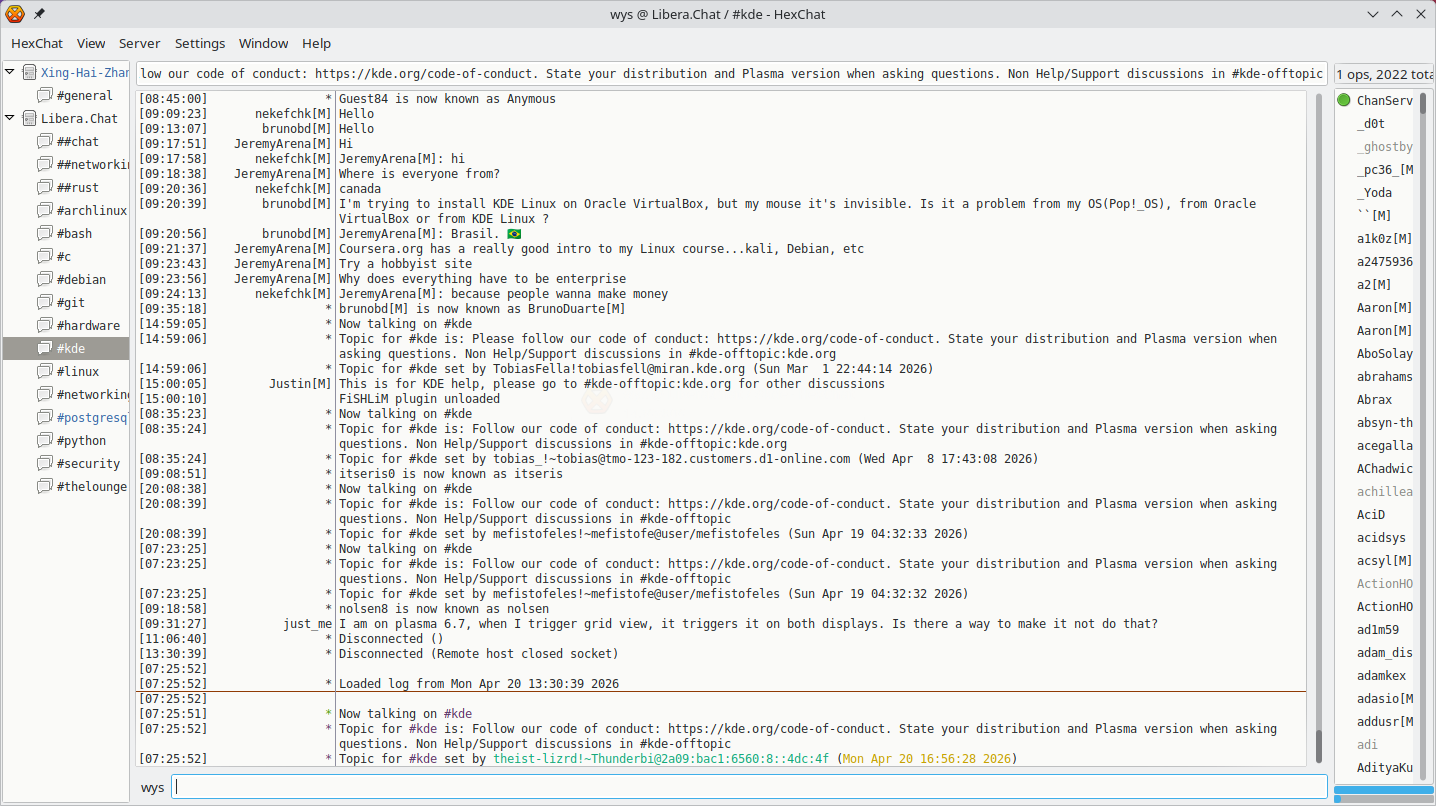This screenshot has height=806, width=1436.
Task: Click the channel icon beside #debian
Action: [45, 279]
